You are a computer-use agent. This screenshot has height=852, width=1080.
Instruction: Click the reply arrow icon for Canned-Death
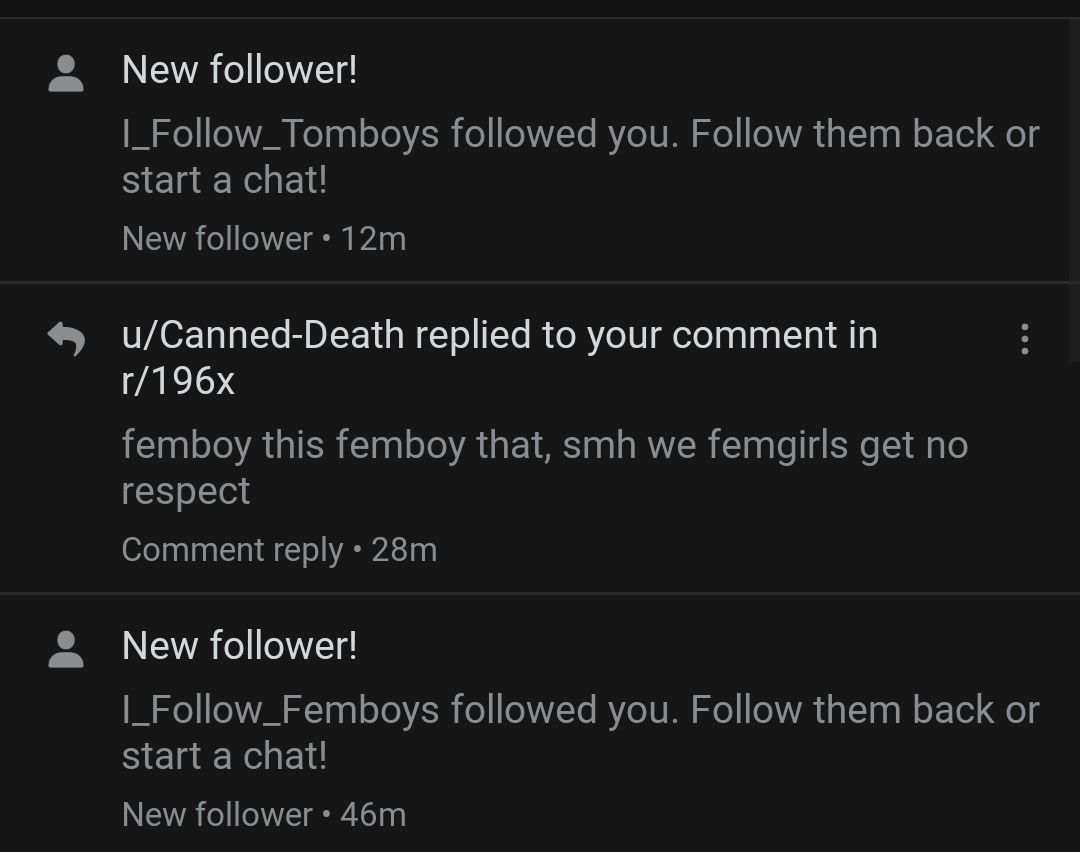pyautogui.click(x=66, y=340)
